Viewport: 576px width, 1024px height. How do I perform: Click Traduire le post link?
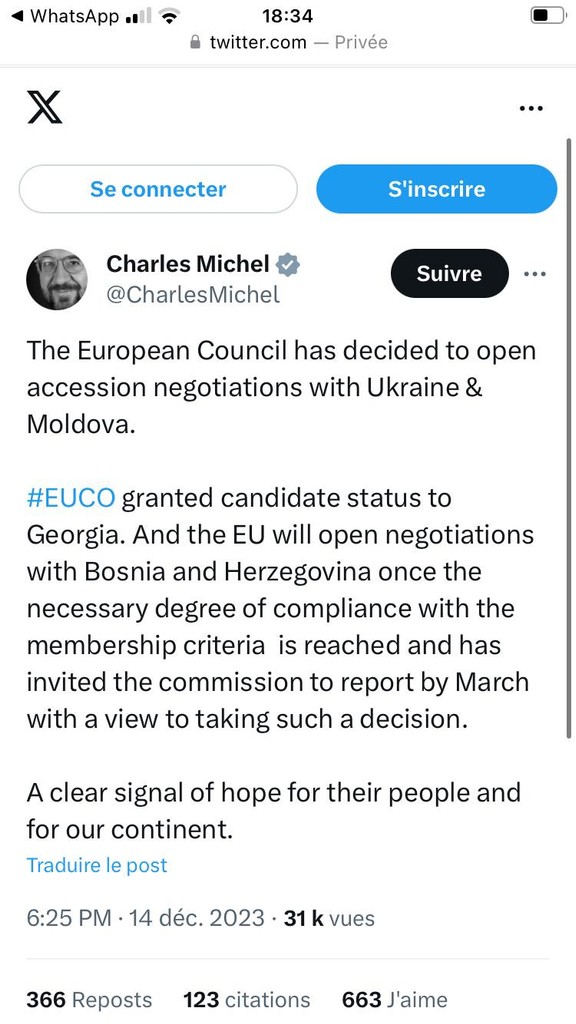pos(97,865)
